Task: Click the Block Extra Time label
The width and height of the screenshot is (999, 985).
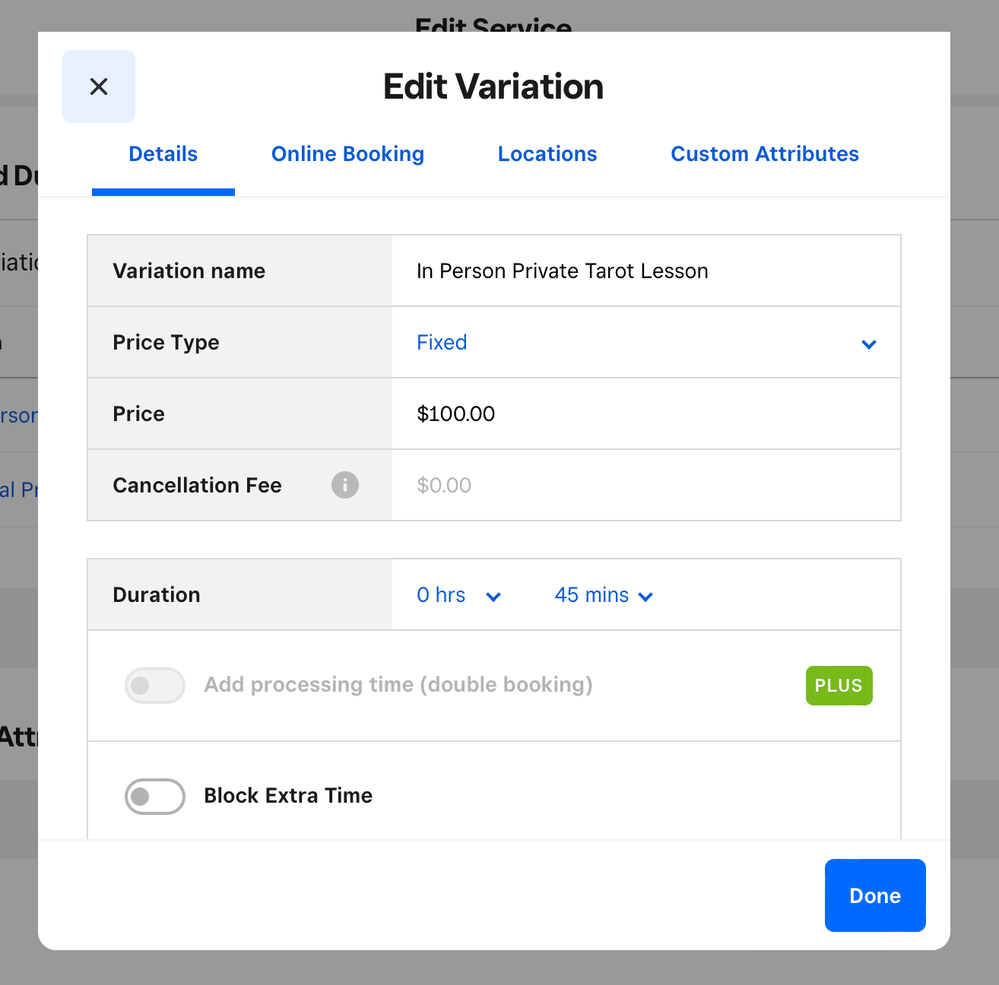Action: (x=288, y=796)
